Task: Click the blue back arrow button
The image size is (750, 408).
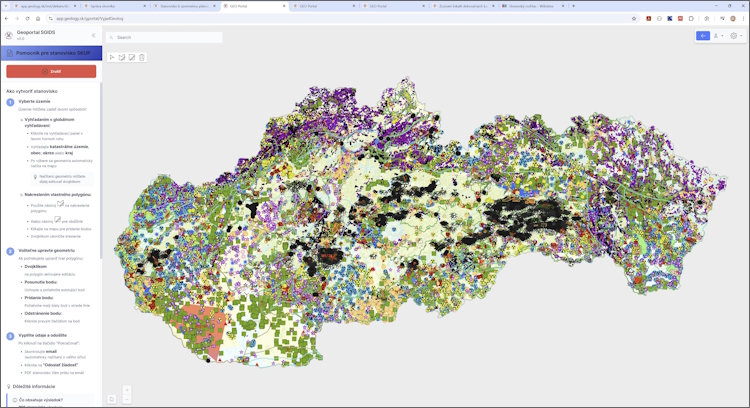Action: click(703, 36)
